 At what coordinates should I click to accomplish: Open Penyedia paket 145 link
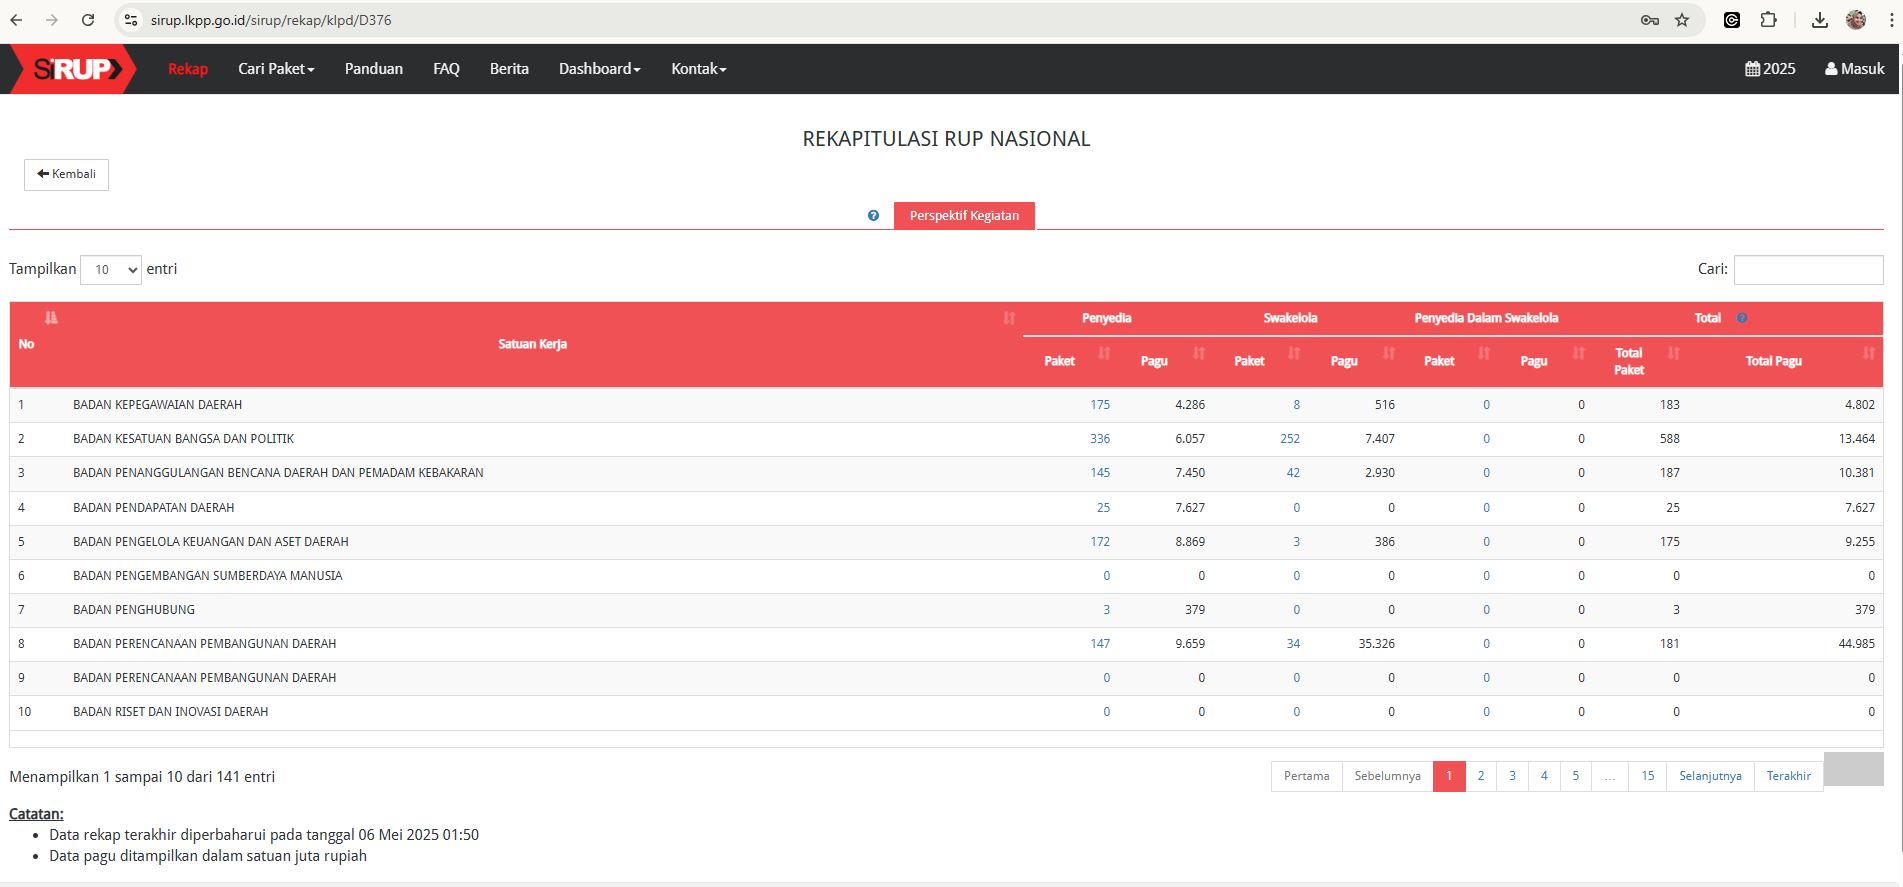(1100, 473)
